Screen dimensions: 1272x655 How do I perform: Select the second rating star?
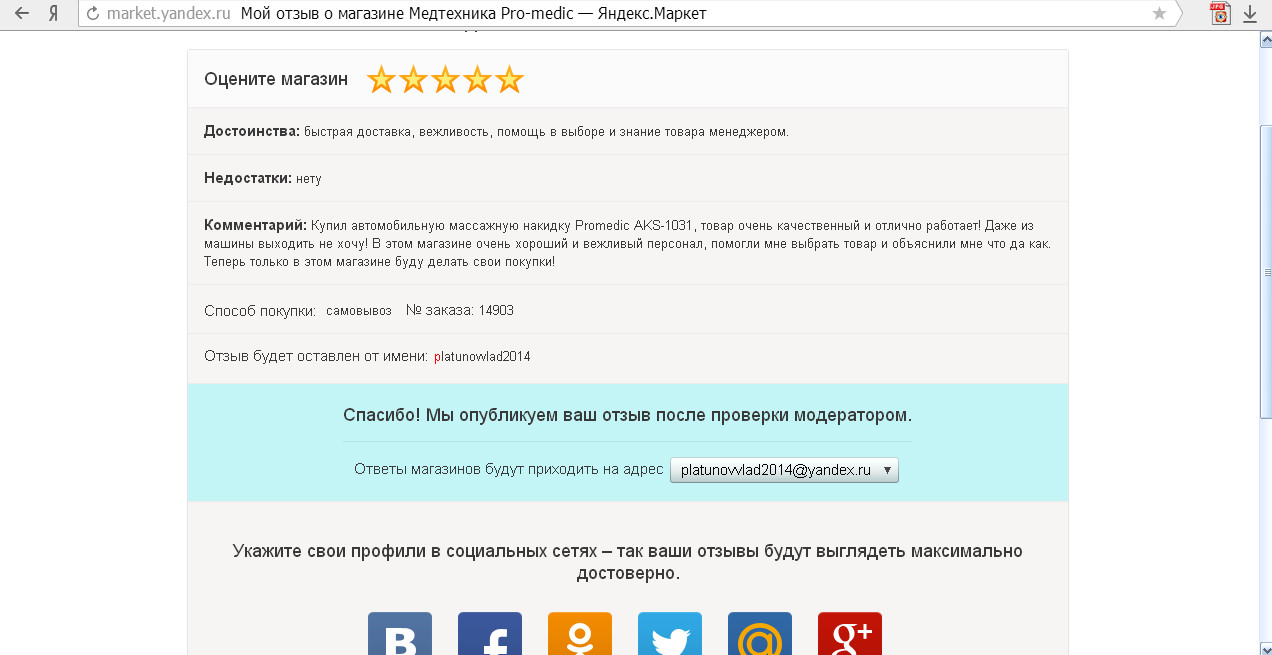tap(413, 79)
